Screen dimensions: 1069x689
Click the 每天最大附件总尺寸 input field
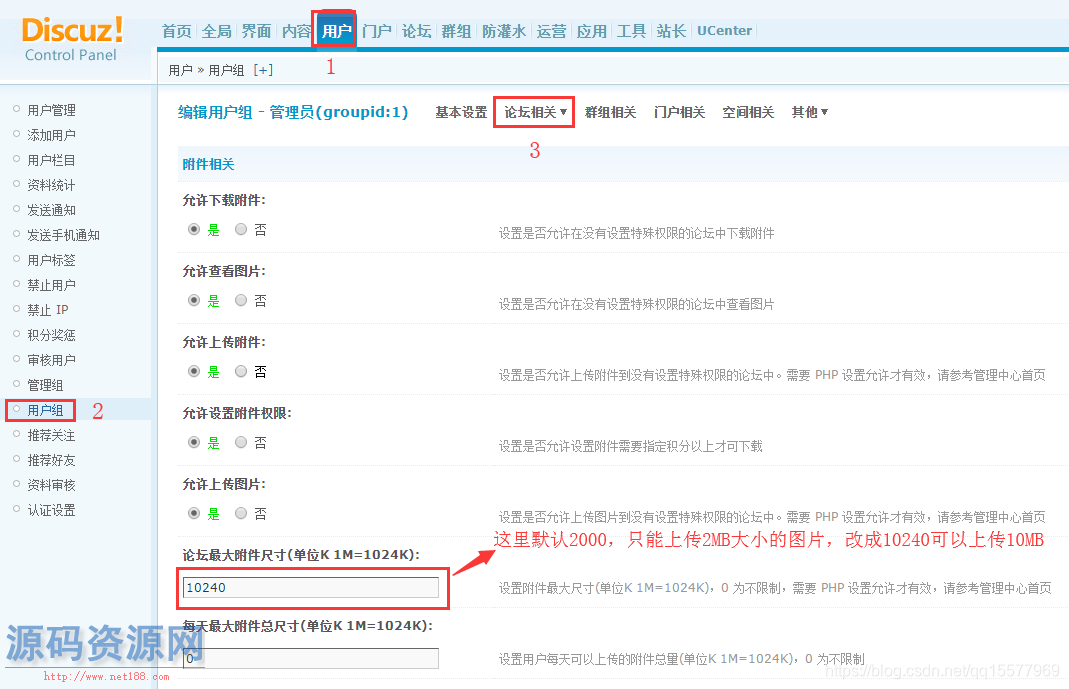point(311,658)
